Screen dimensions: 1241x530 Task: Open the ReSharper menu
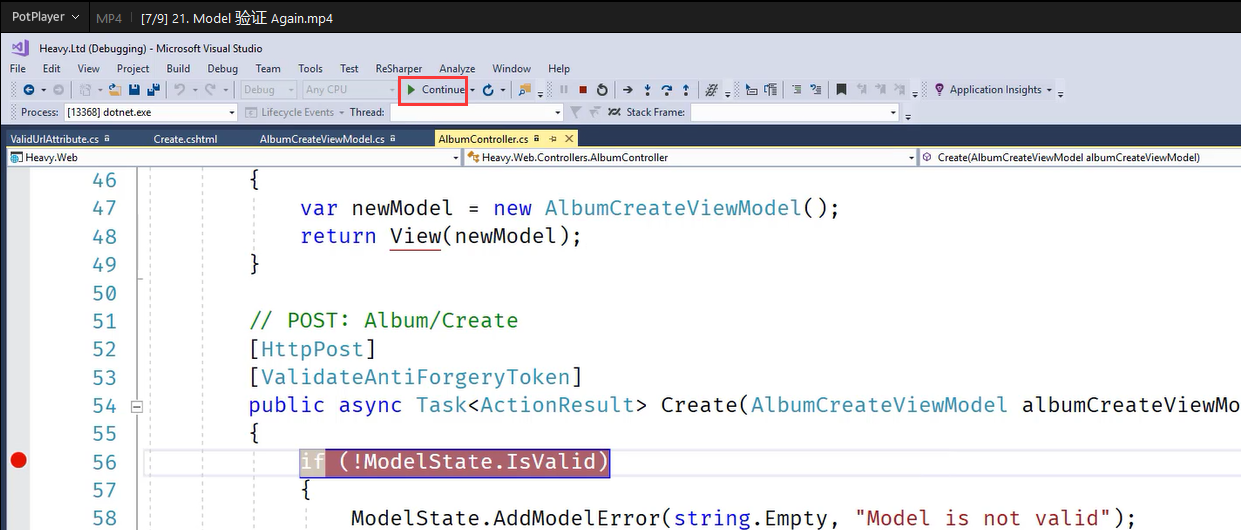click(x=398, y=69)
